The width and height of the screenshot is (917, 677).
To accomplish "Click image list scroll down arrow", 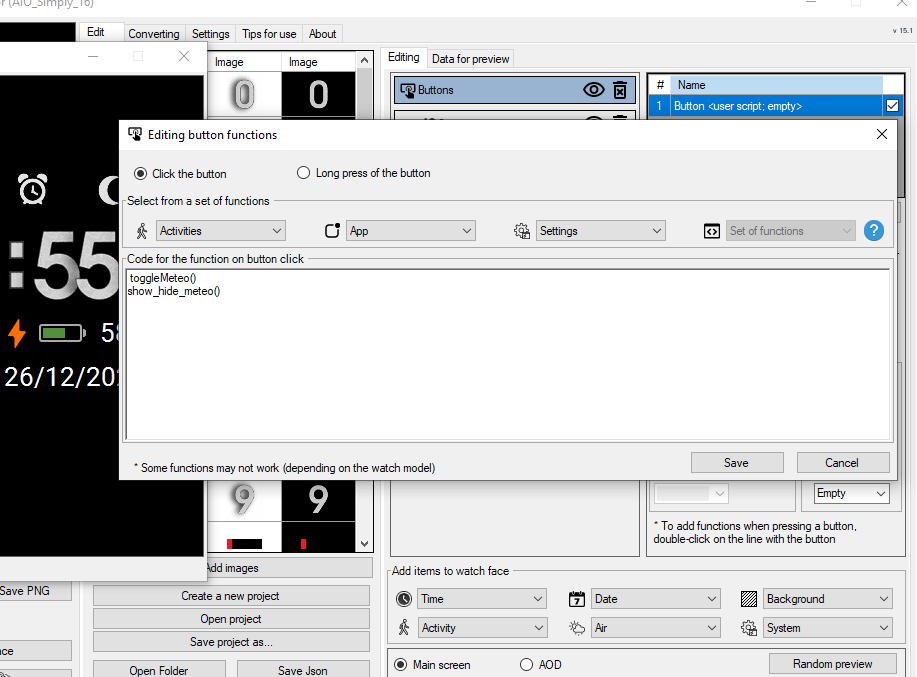I will tap(364, 544).
